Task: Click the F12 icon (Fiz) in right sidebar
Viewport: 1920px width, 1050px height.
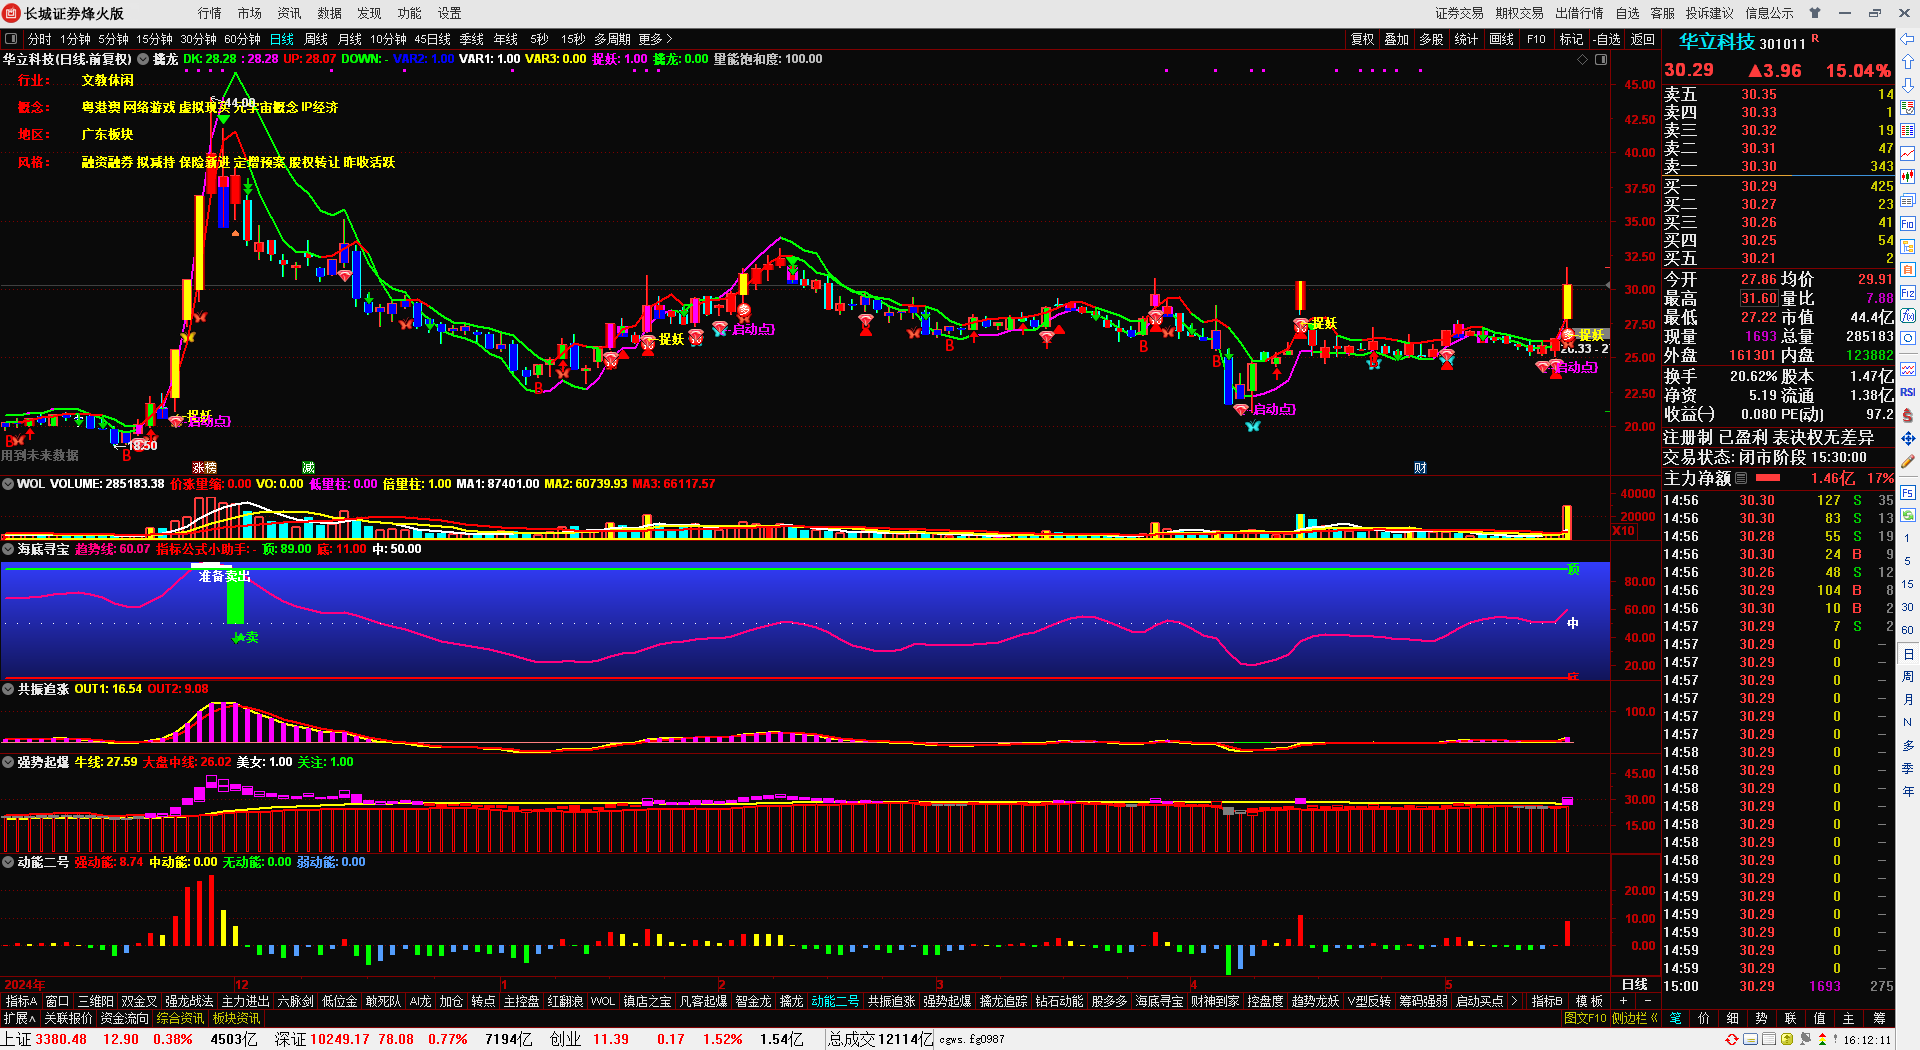Action: point(1907,293)
